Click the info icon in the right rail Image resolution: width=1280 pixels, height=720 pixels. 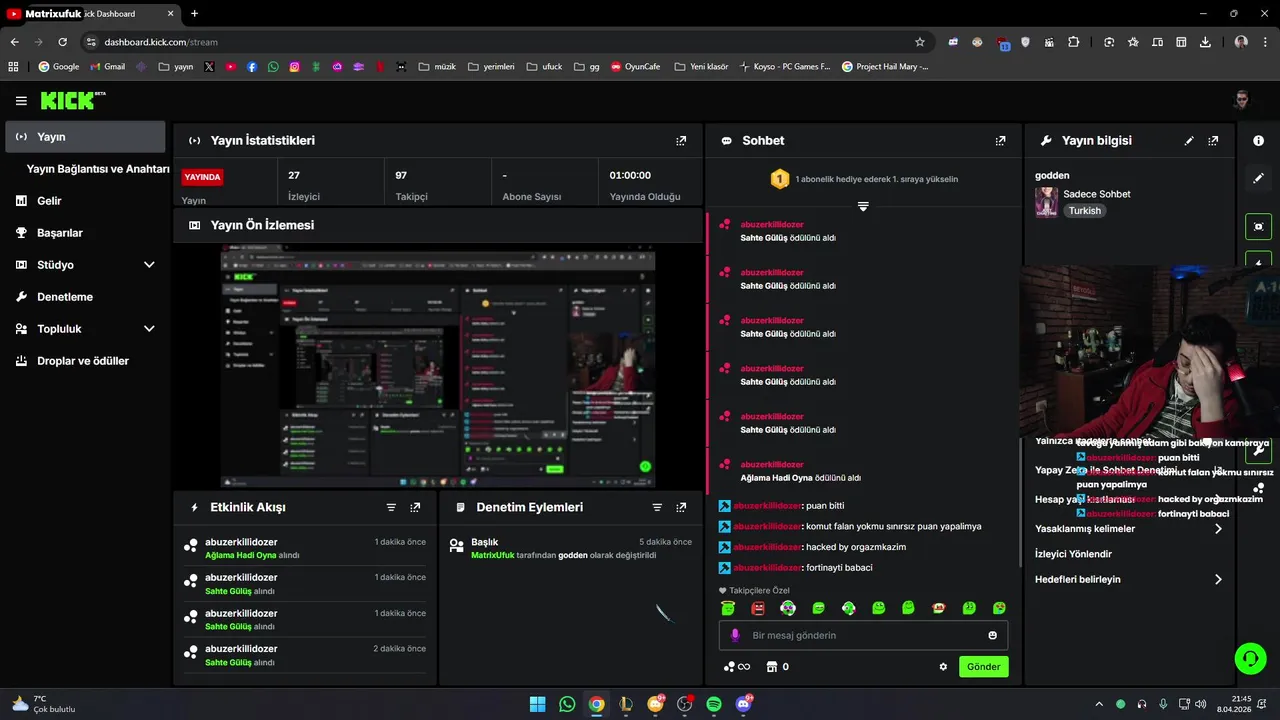click(x=1258, y=141)
